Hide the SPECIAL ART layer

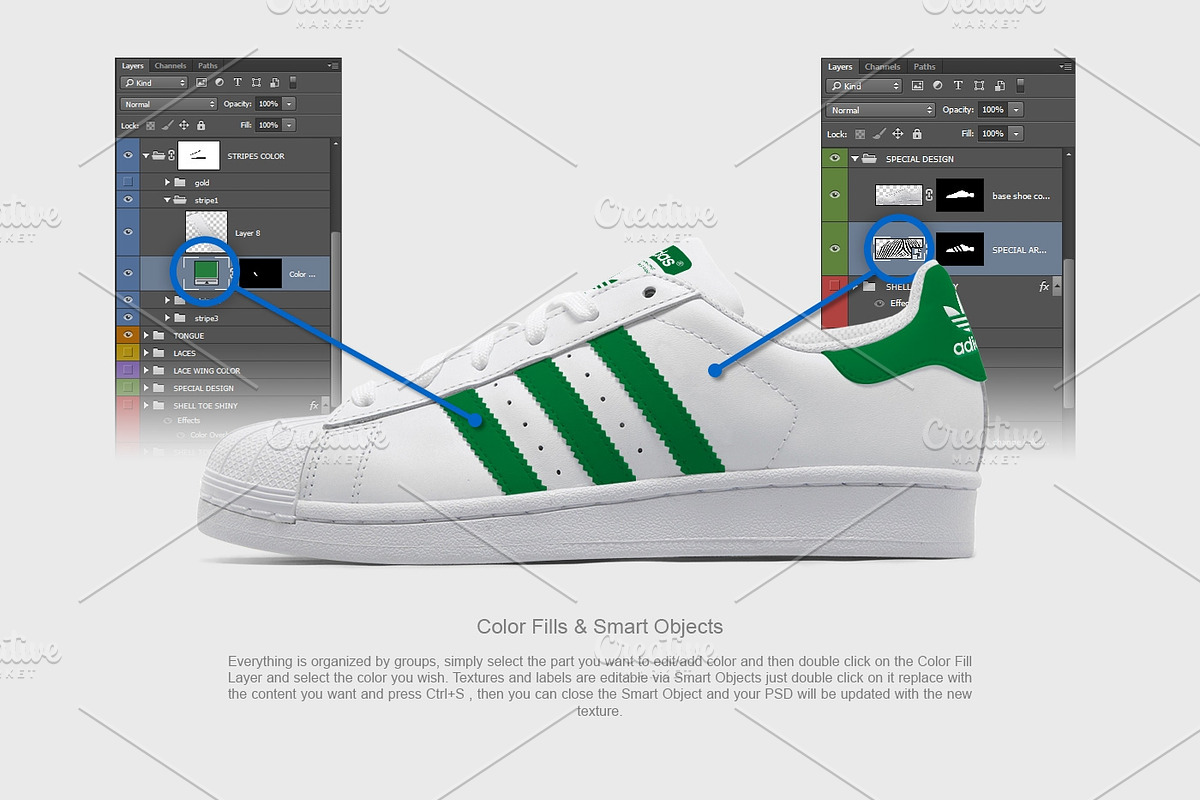(834, 250)
